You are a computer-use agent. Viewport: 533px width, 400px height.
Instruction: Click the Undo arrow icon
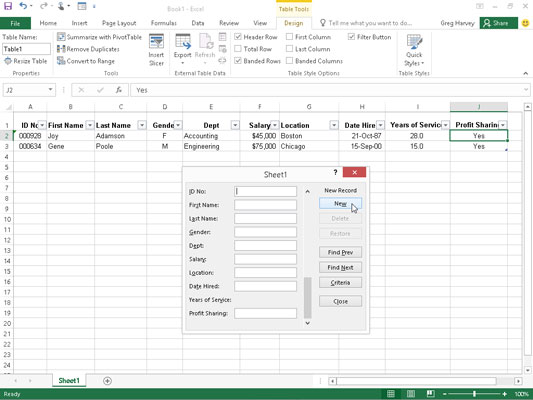pos(23,6)
